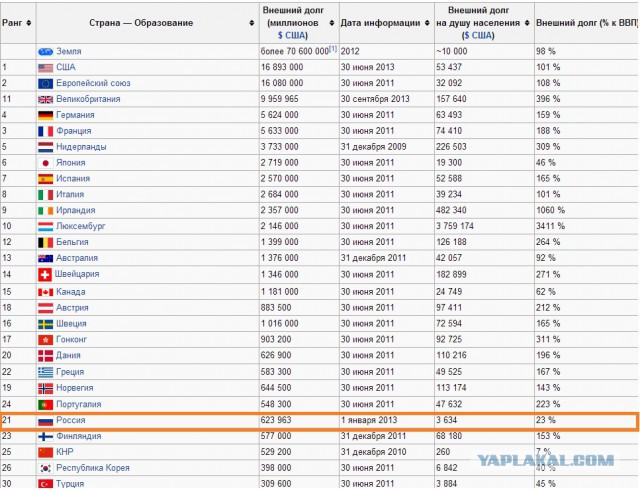Select the date '30 сентября 2013'
The image size is (640, 490).
(x=375, y=99)
